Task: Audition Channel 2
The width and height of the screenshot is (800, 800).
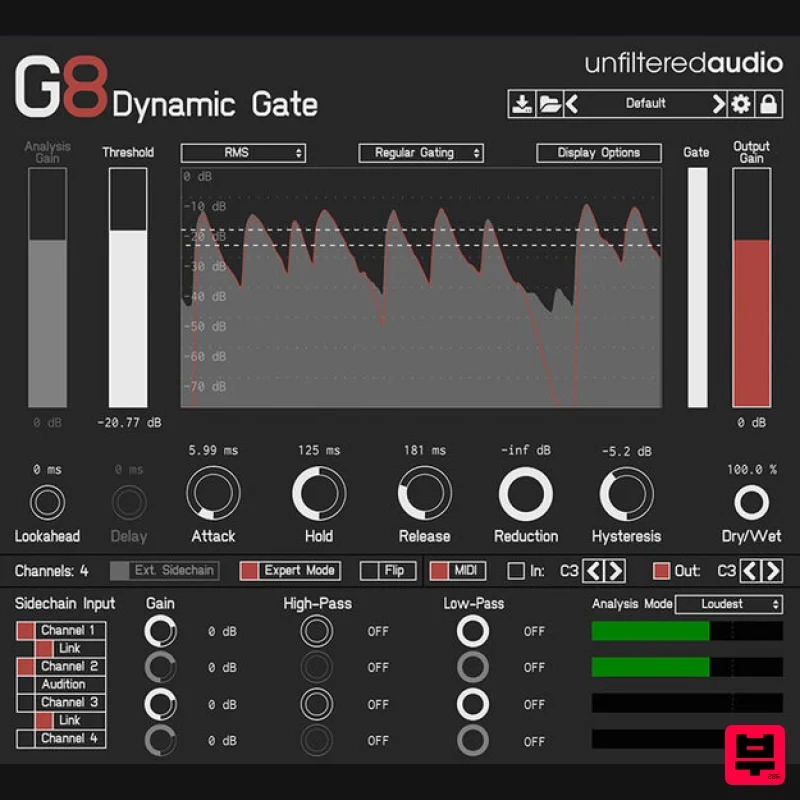Action: 61,684
